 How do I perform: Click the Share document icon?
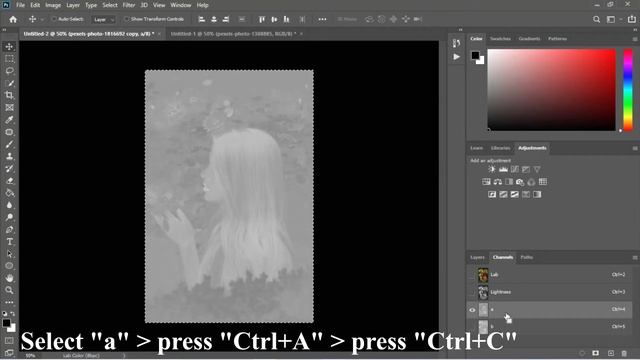(x=632, y=19)
